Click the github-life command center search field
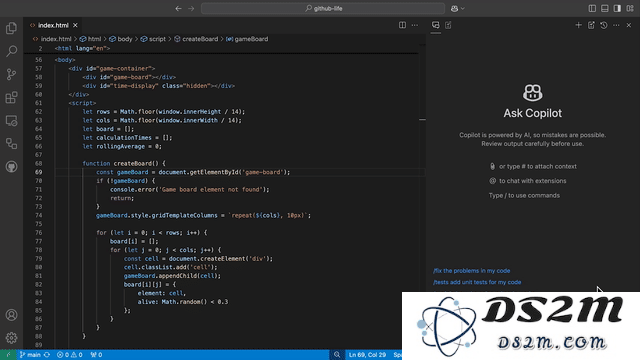 point(323,9)
